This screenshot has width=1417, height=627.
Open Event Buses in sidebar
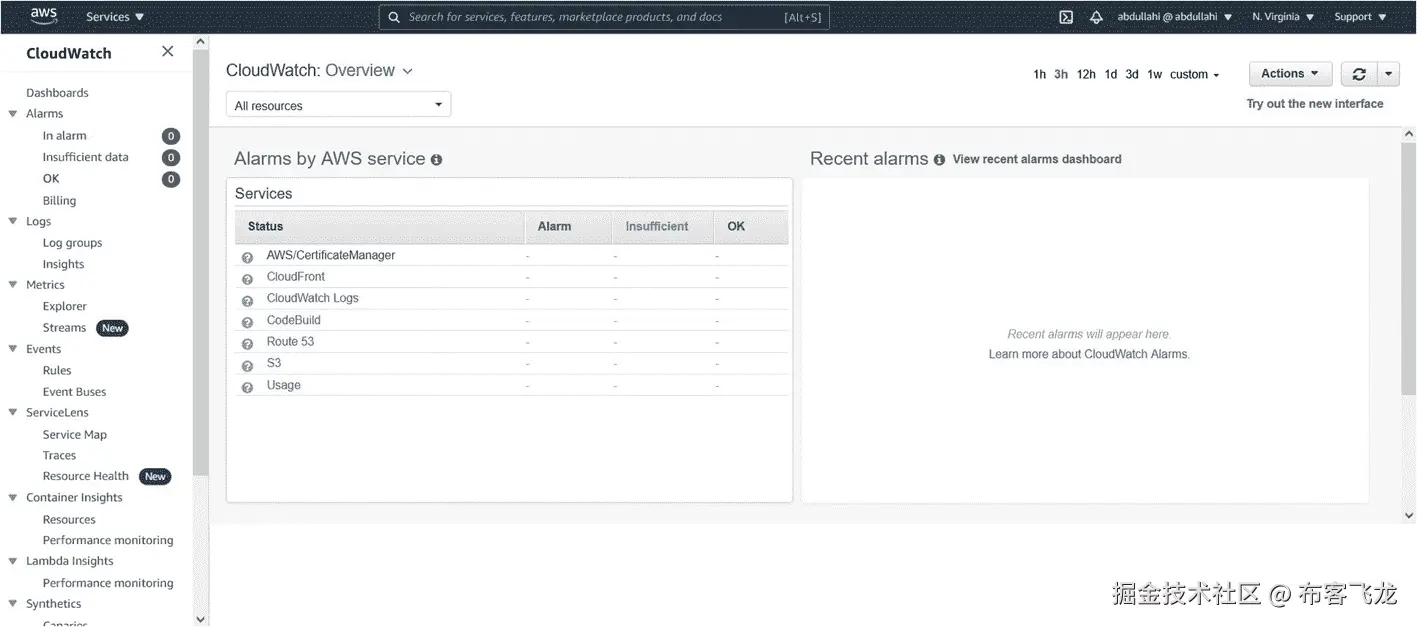click(x=74, y=392)
